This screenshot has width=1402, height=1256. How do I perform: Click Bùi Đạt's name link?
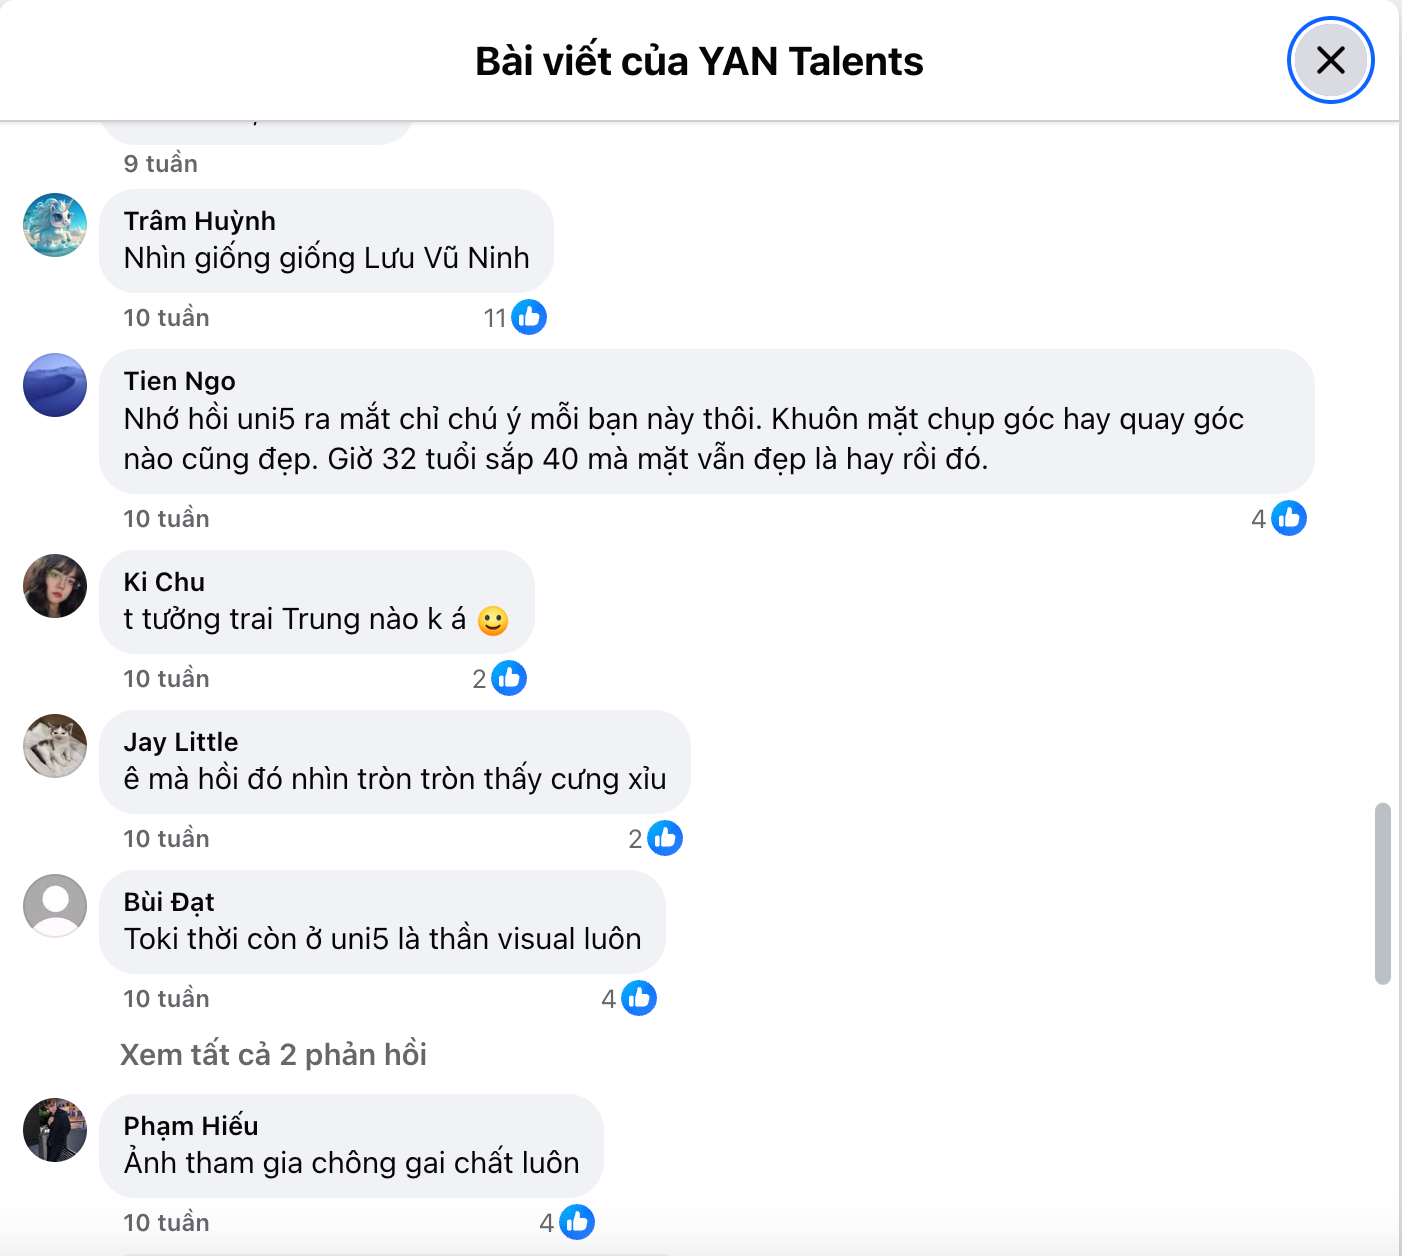tap(169, 902)
